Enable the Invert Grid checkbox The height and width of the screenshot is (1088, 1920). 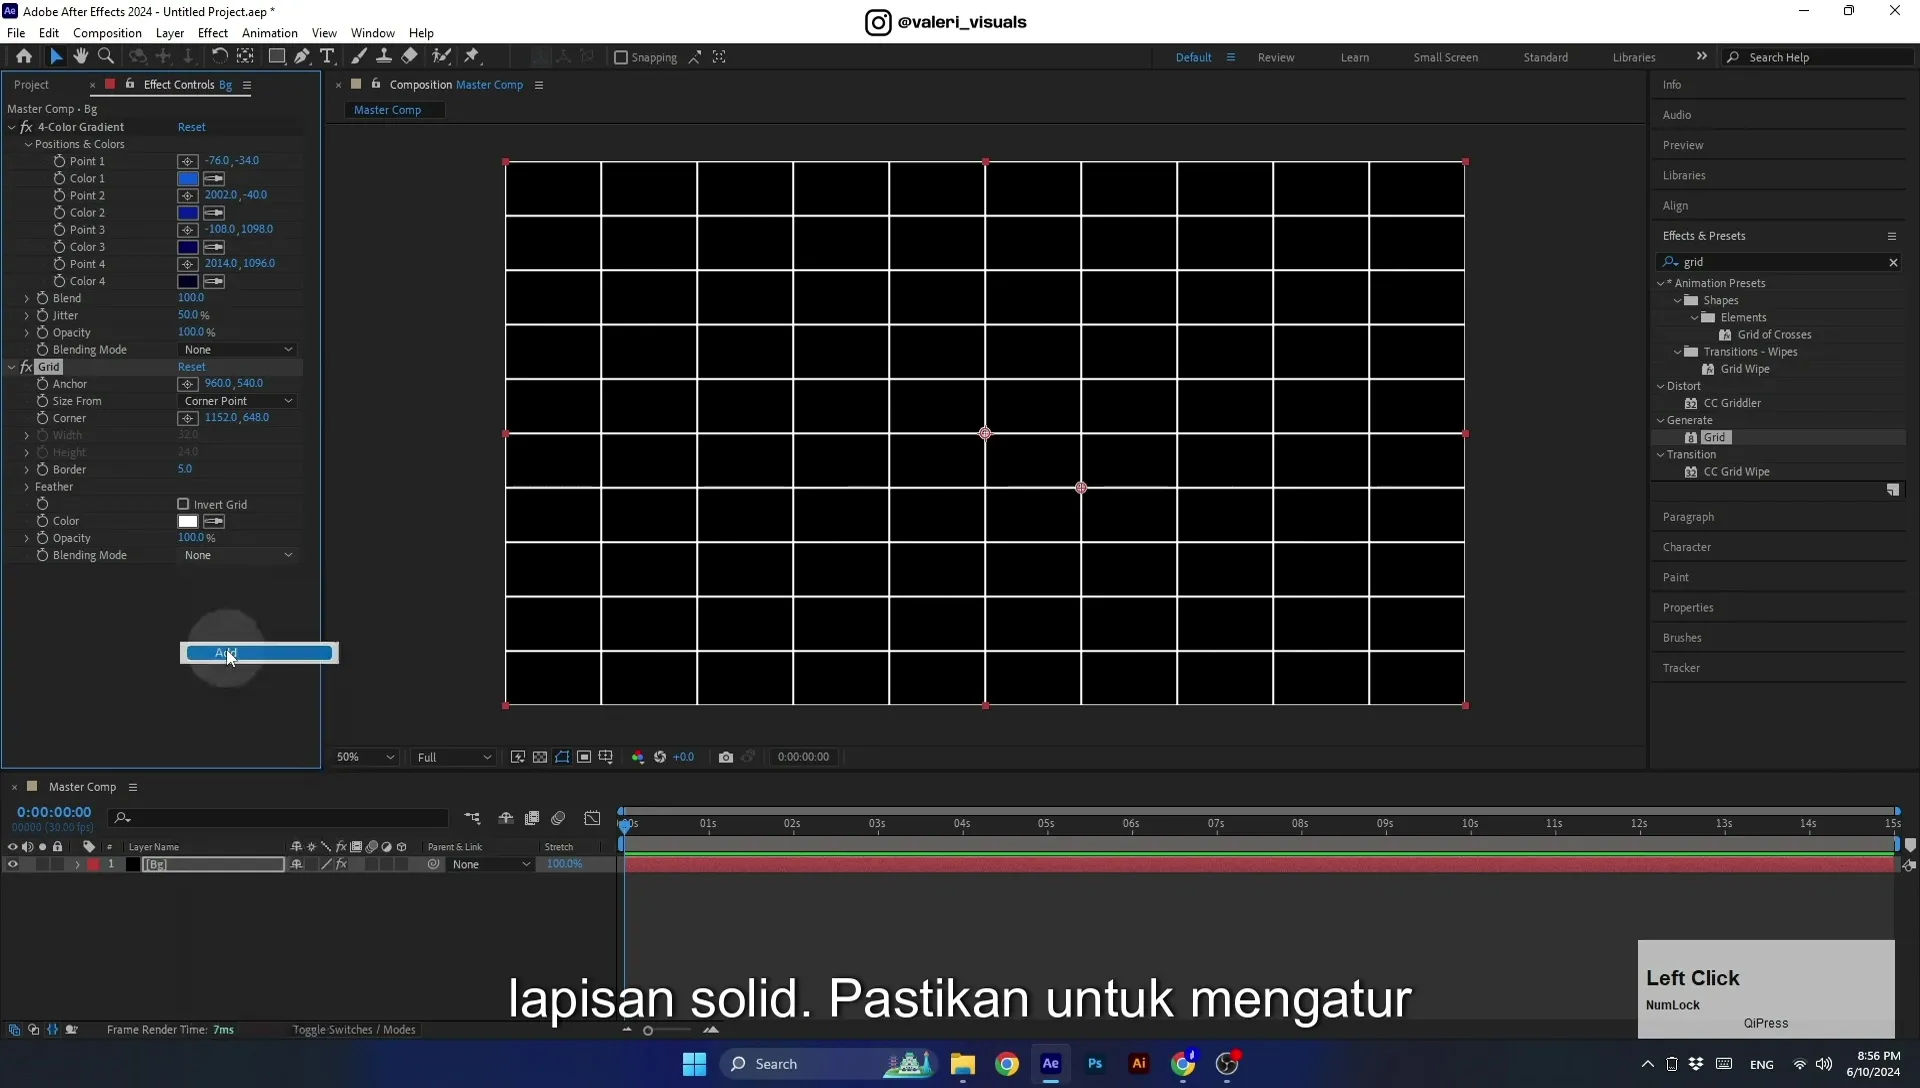coord(183,505)
